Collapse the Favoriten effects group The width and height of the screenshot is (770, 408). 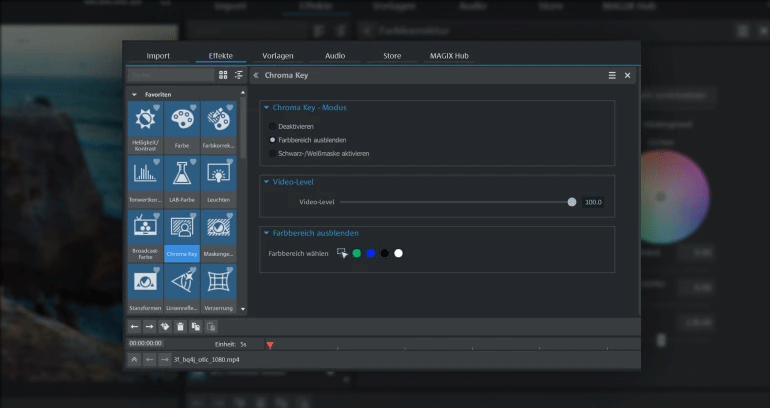[x=134, y=94]
